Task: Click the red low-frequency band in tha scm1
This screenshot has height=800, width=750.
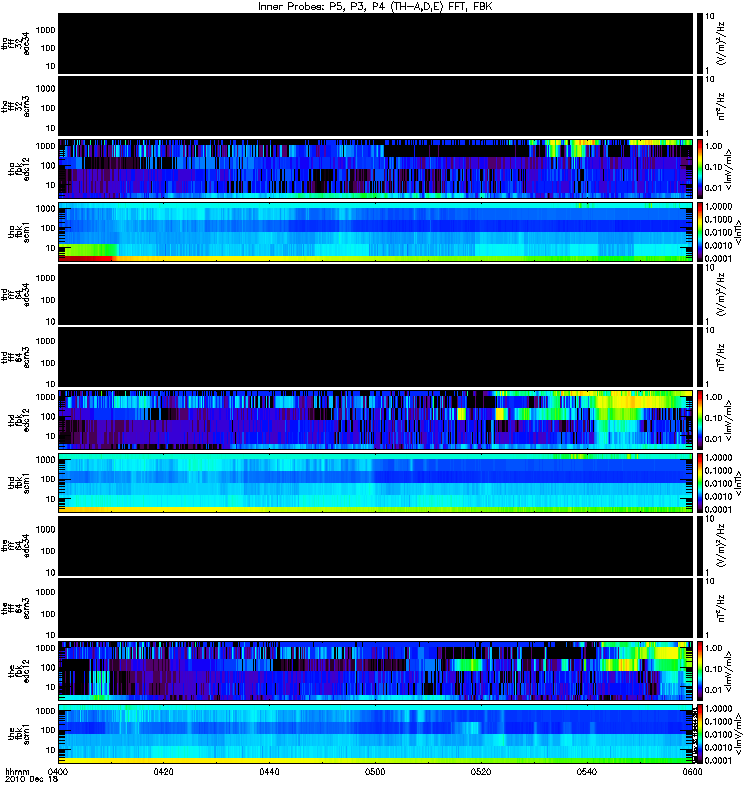Action: pos(86,258)
